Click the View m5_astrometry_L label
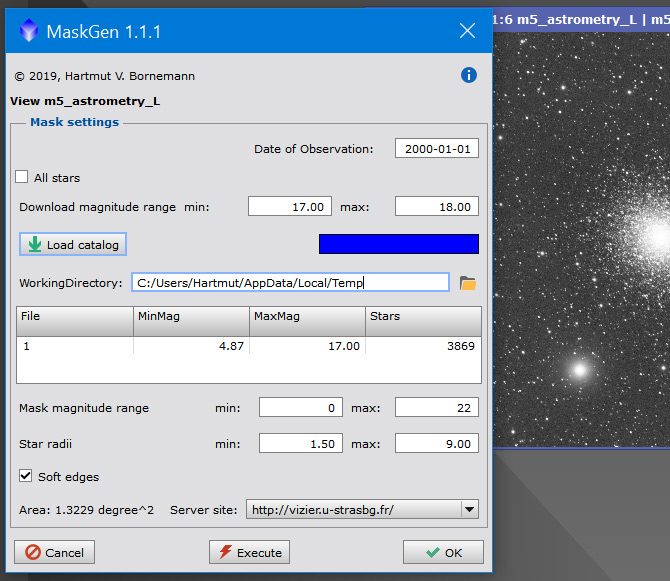The height and width of the screenshot is (581, 670). [85, 101]
